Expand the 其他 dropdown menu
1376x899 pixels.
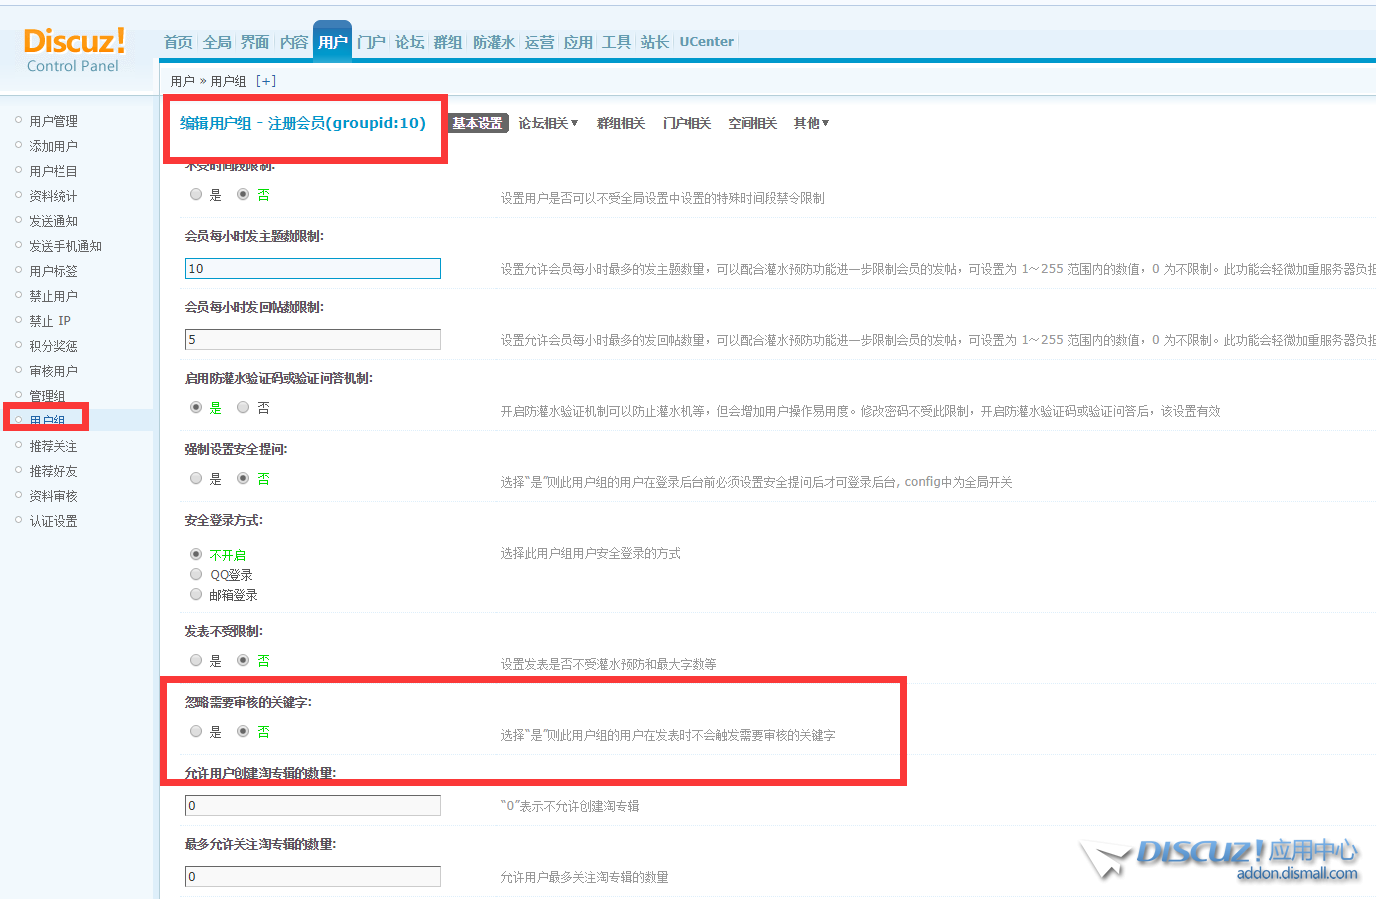click(x=811, y=123)
